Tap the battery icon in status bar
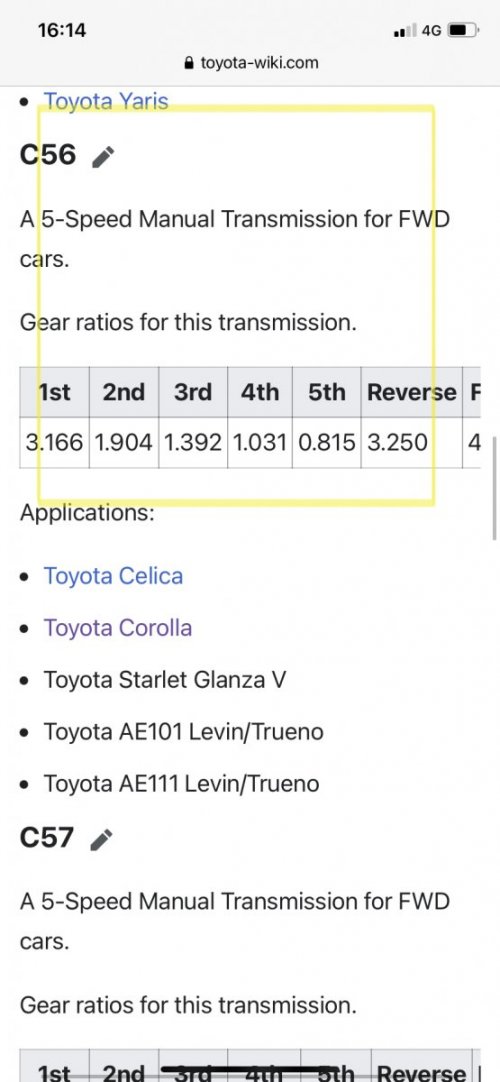 (462, 30)
